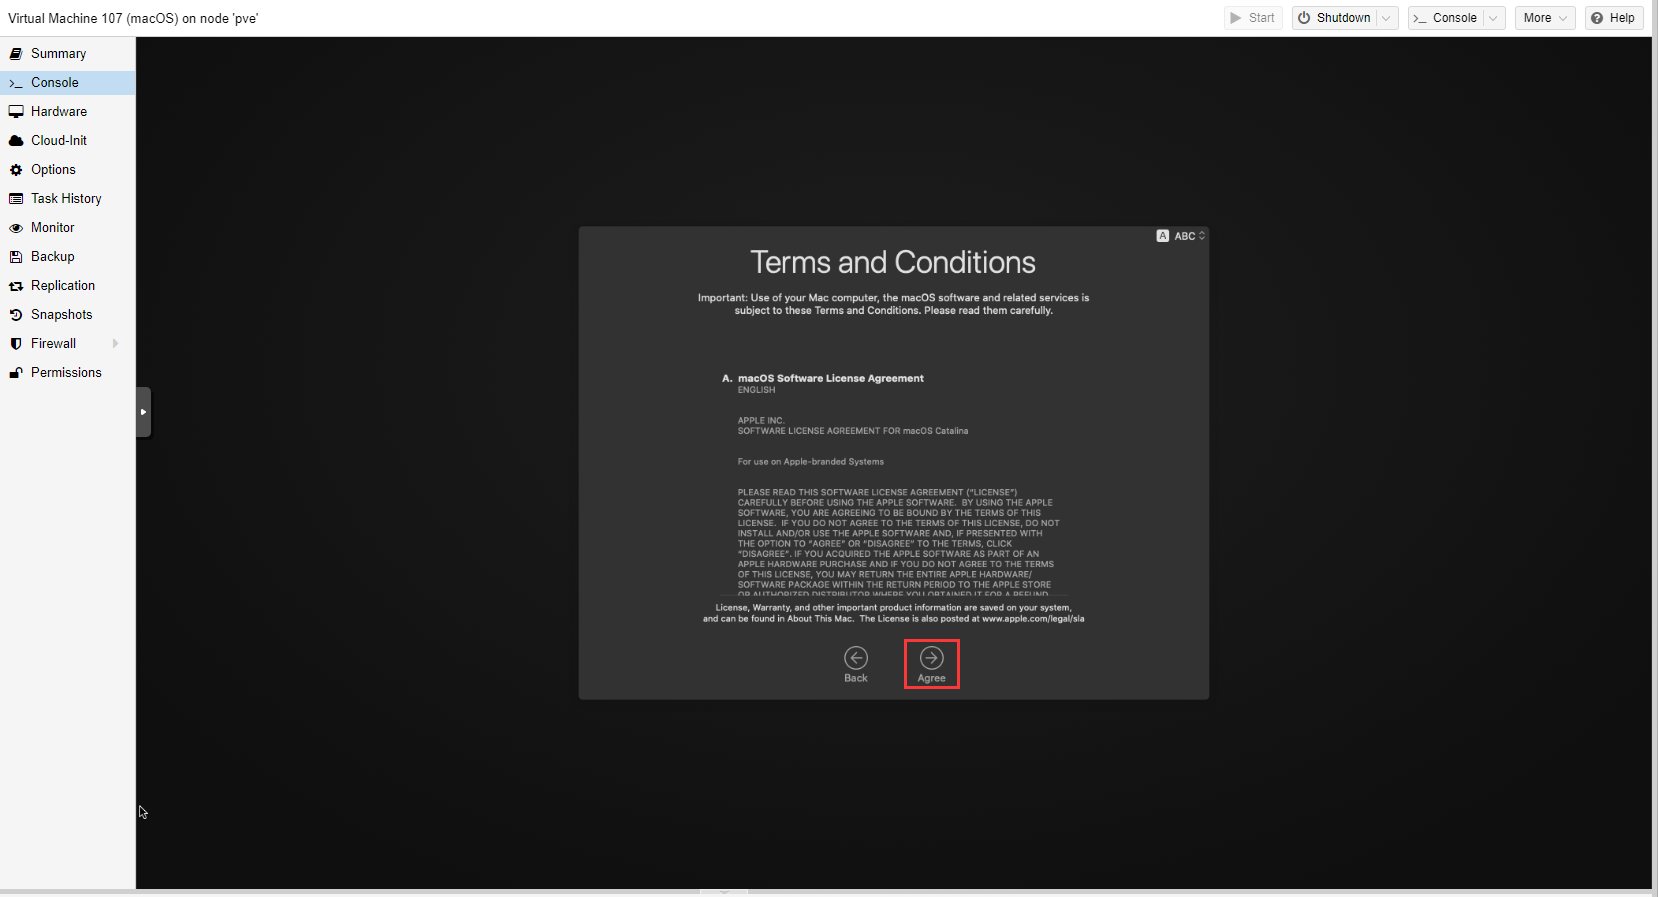This screenshot has height=897, width=1658.
Task: Click the Monitor eye icon
Action: tap(16, 228)
